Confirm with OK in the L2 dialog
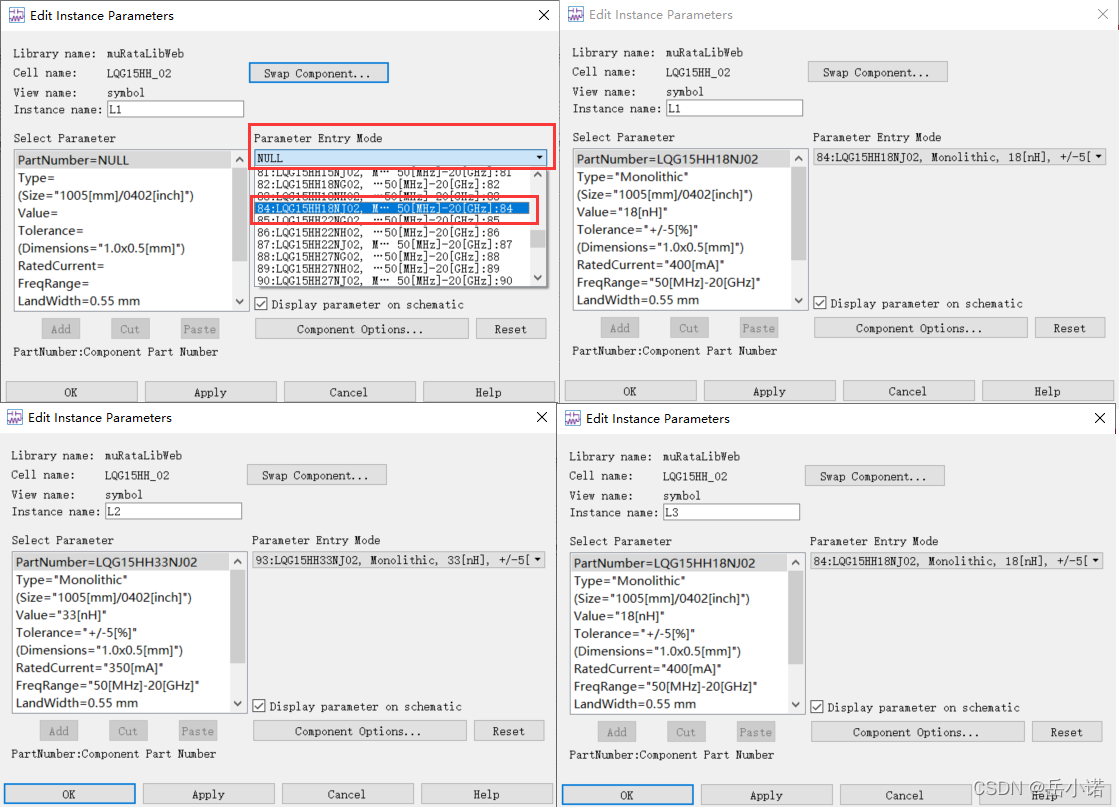Screen dimensions: 1120x807 click(x=69, y=794)
